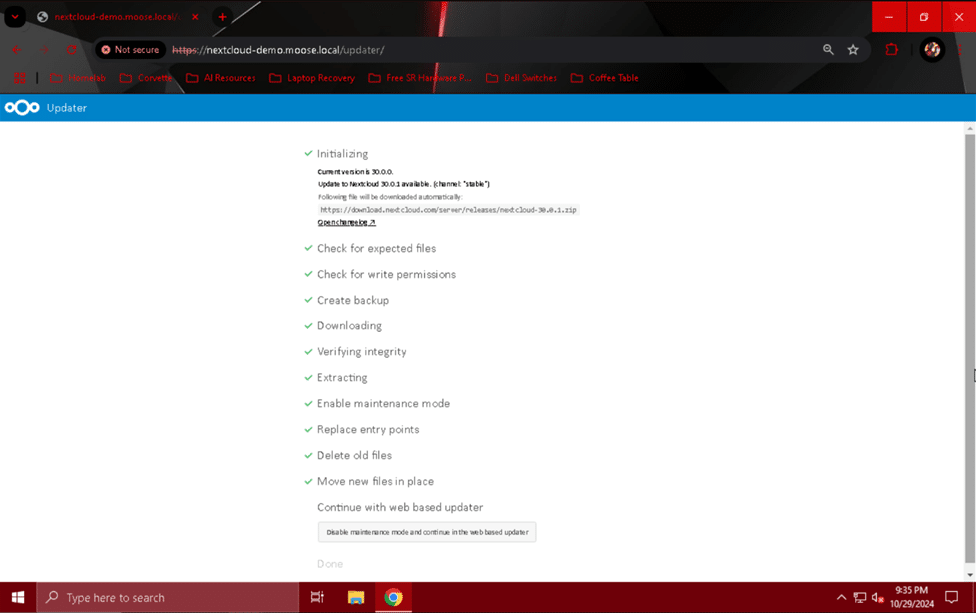This screenshot has height=613, width=976.
Task: Bookmark this page with the star
Action: click(853, 50)
